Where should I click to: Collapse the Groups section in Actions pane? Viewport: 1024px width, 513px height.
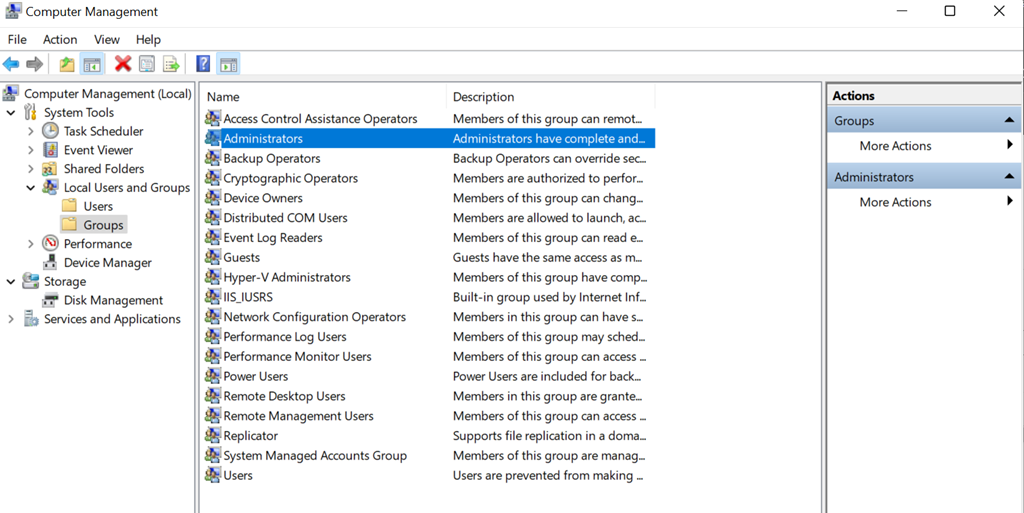1009,121
